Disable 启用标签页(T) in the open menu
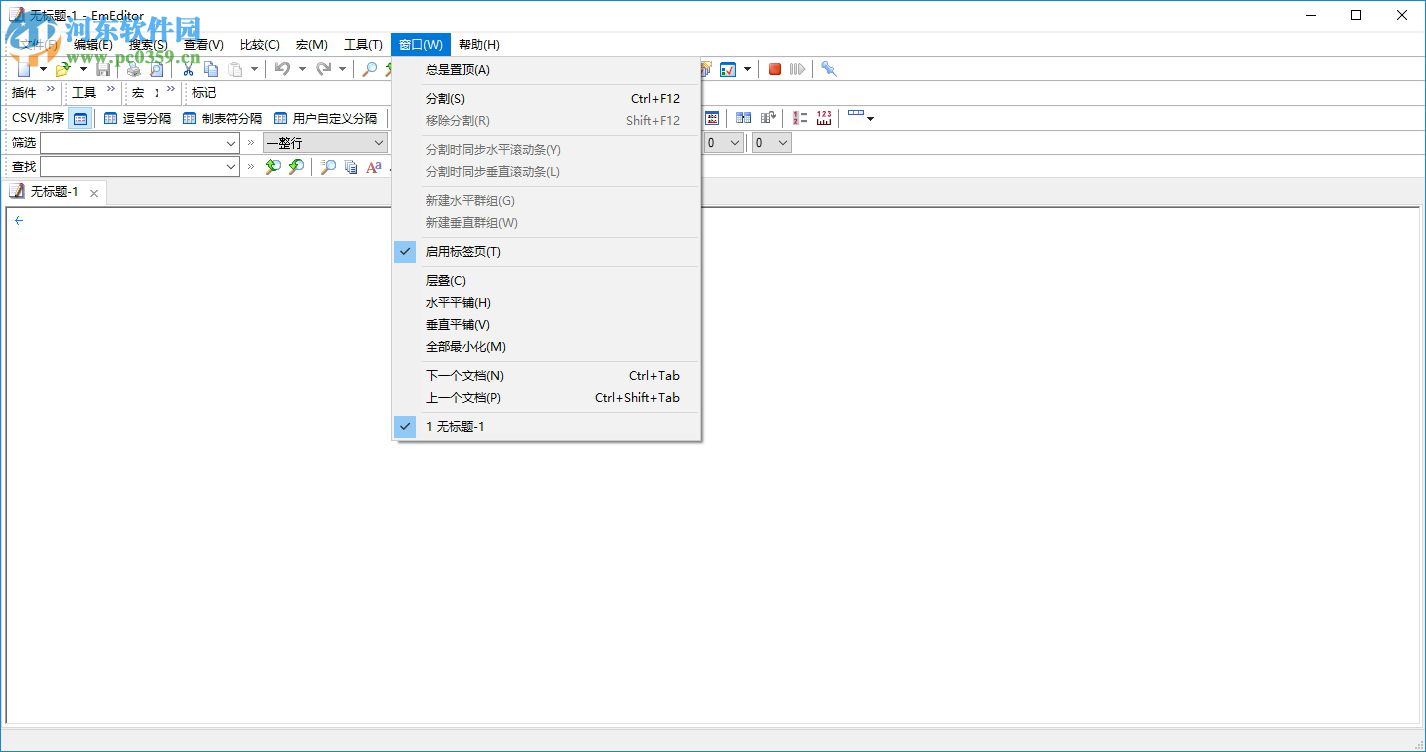 (462, 251)
